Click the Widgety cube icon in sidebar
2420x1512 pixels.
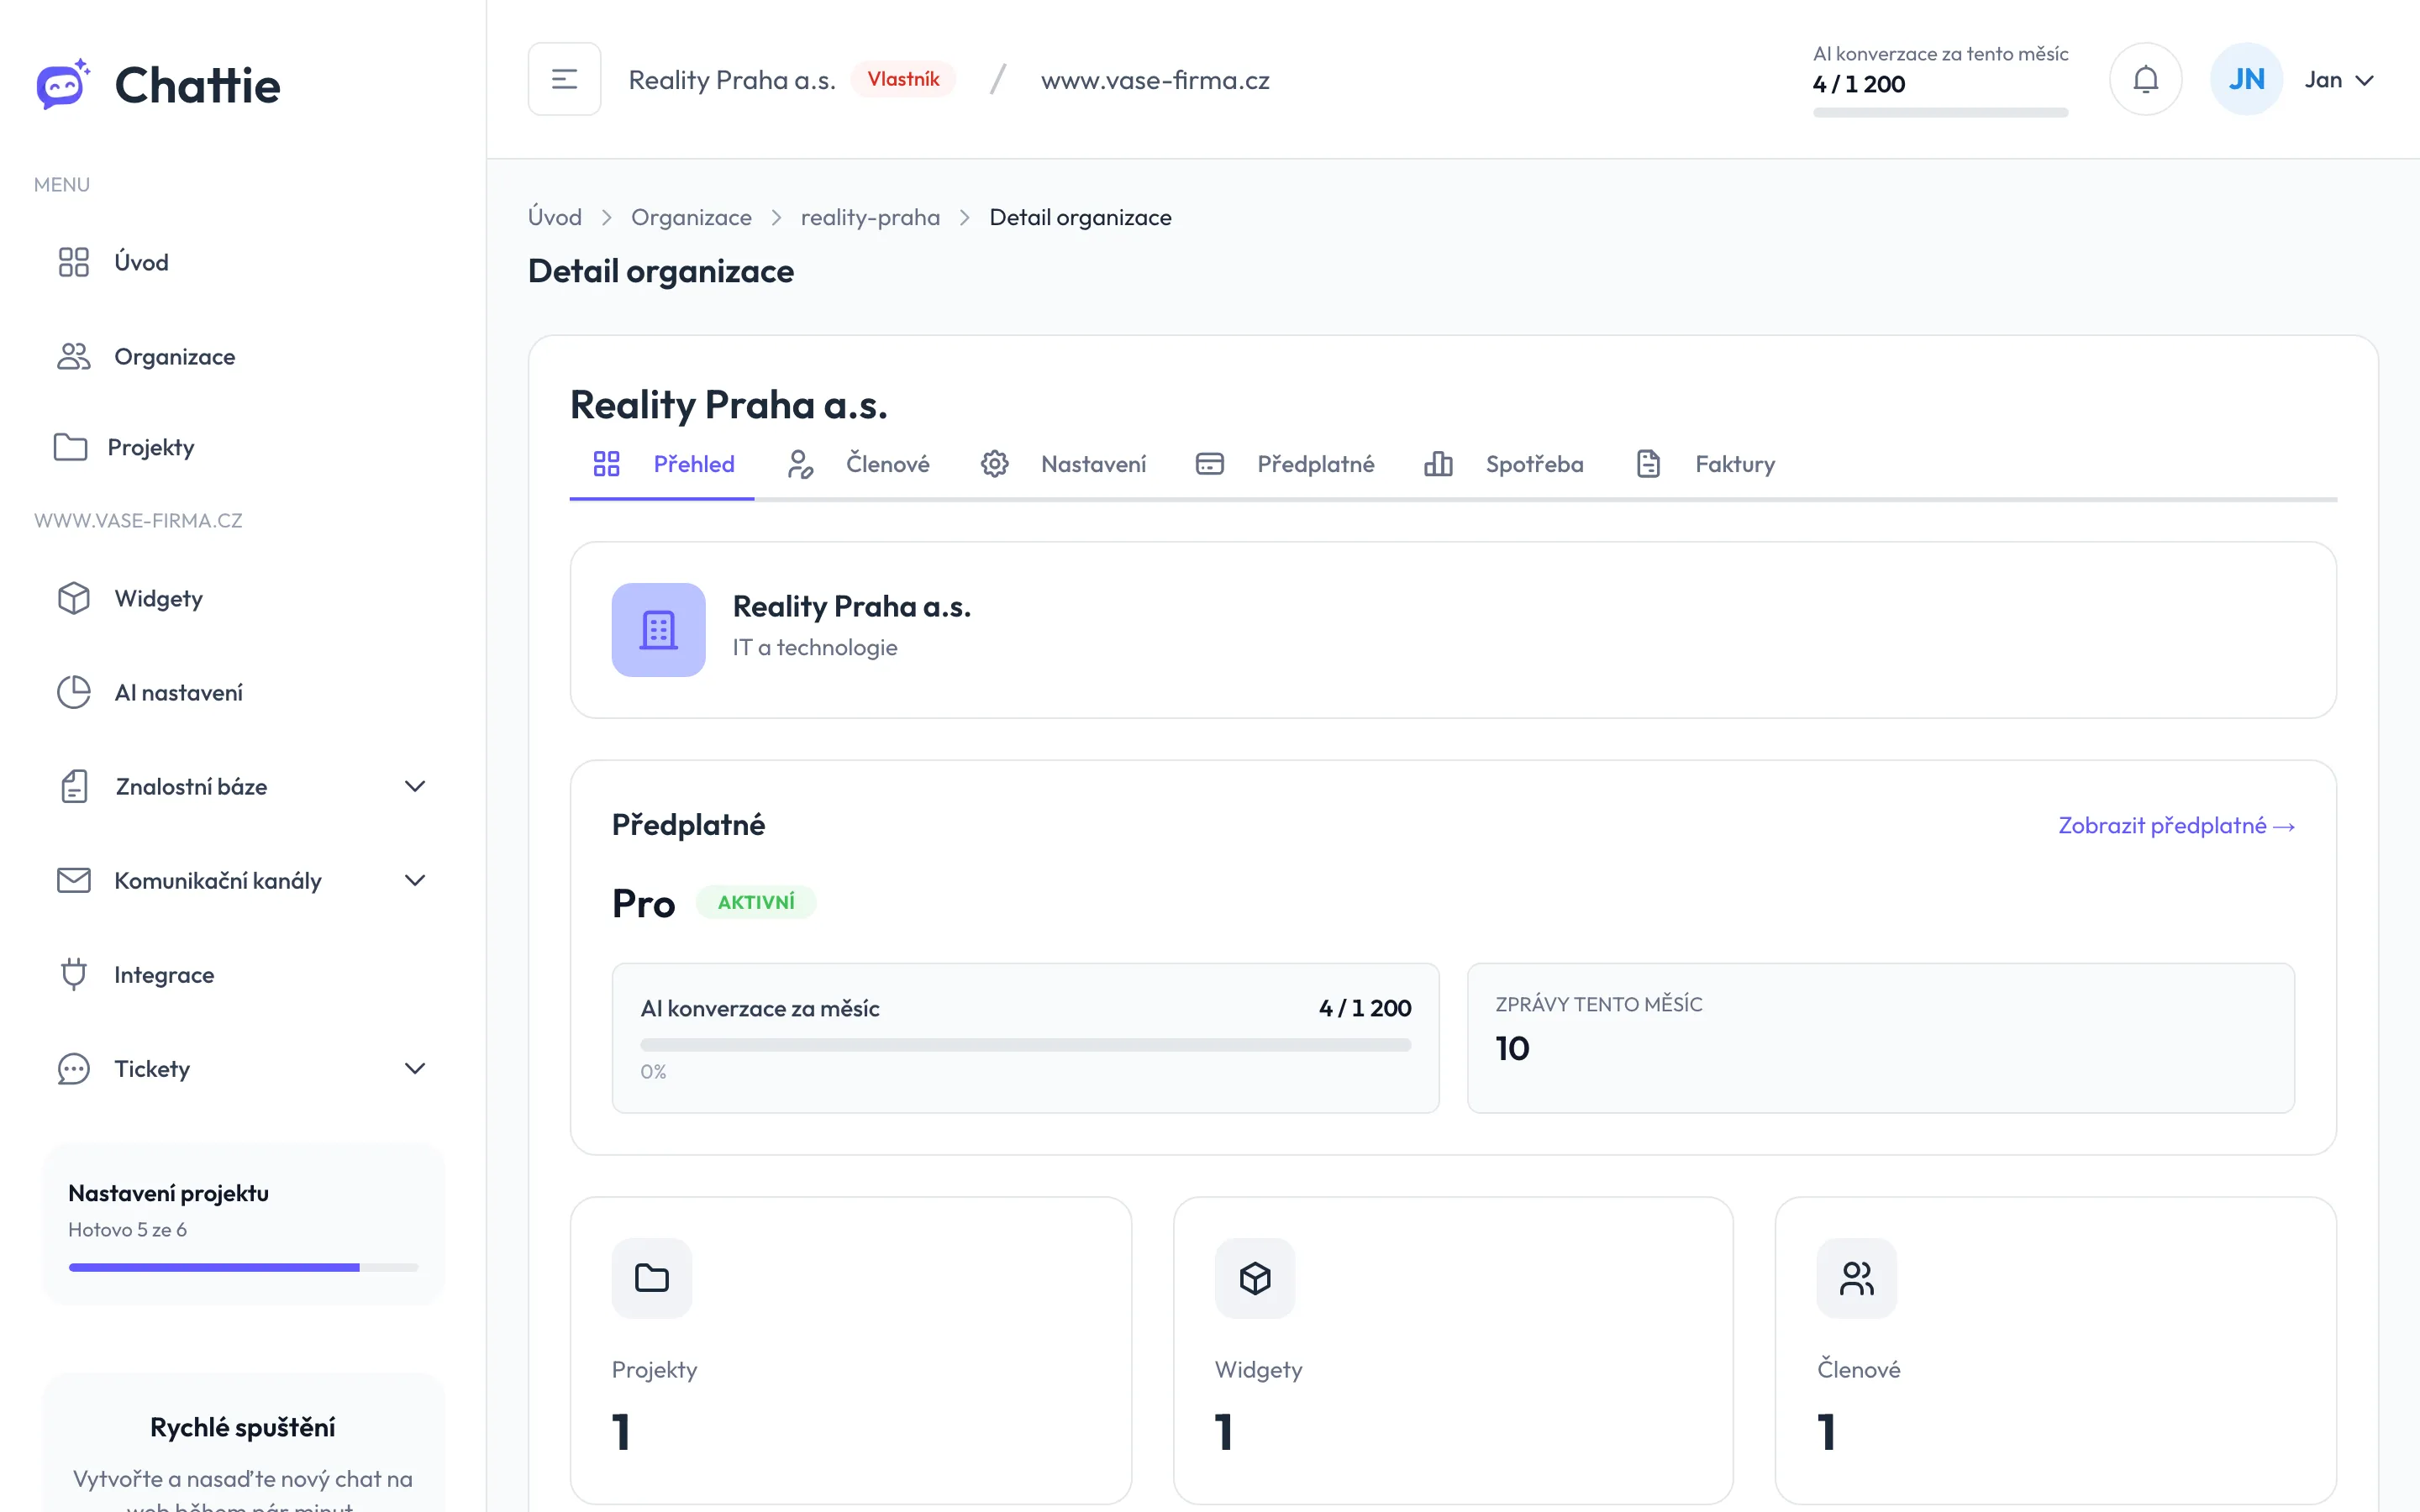[x=74, y=598]
